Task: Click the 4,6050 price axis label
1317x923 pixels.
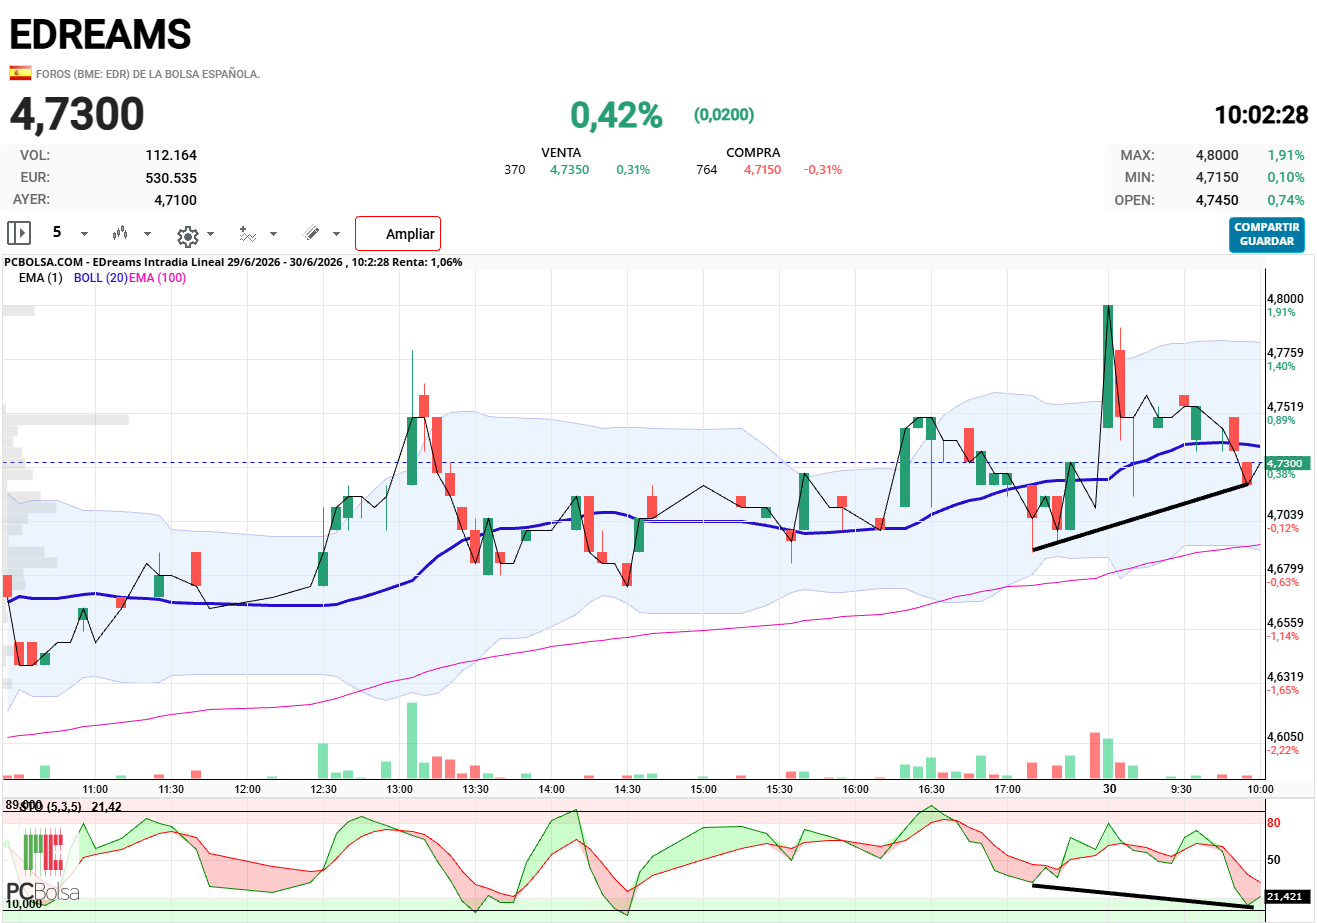Action: coord(1285,737)
